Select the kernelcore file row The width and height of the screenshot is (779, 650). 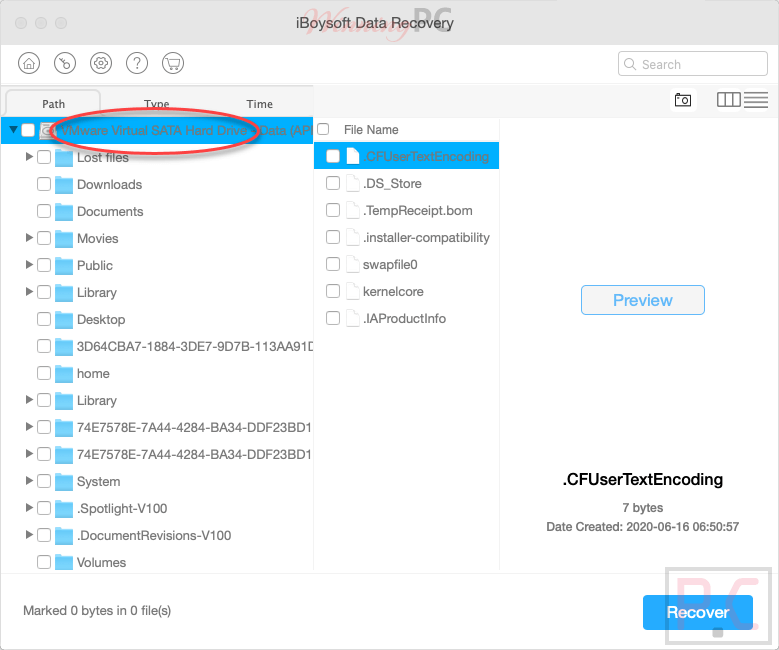tap(406, 291)
